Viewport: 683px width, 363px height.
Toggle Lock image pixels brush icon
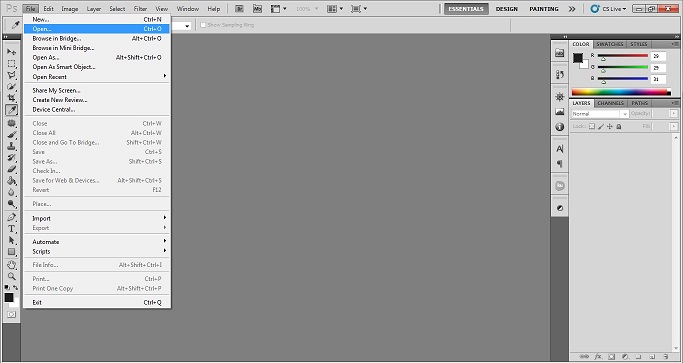[x=601, y=126]
